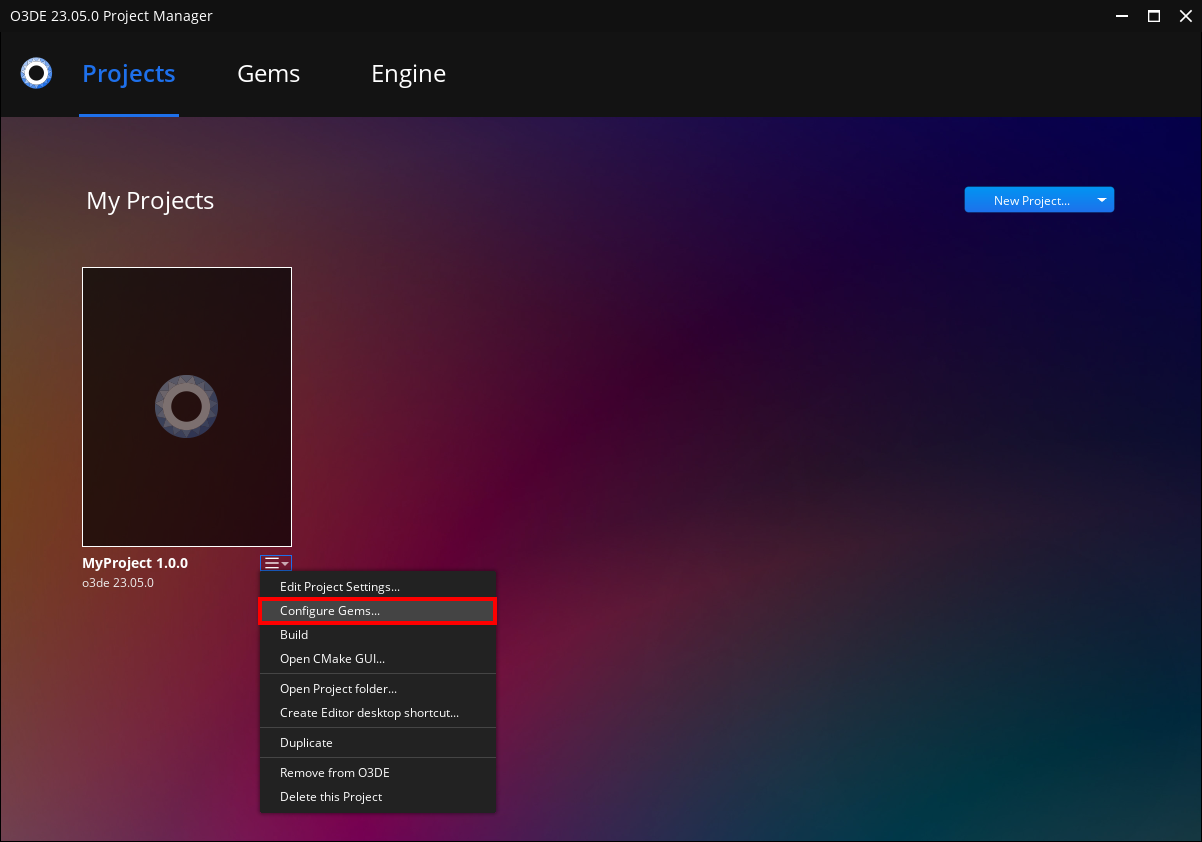The image size is (1202, 842).
Task: Click the MyProject gear thumbnail icon
Action: 186,406
